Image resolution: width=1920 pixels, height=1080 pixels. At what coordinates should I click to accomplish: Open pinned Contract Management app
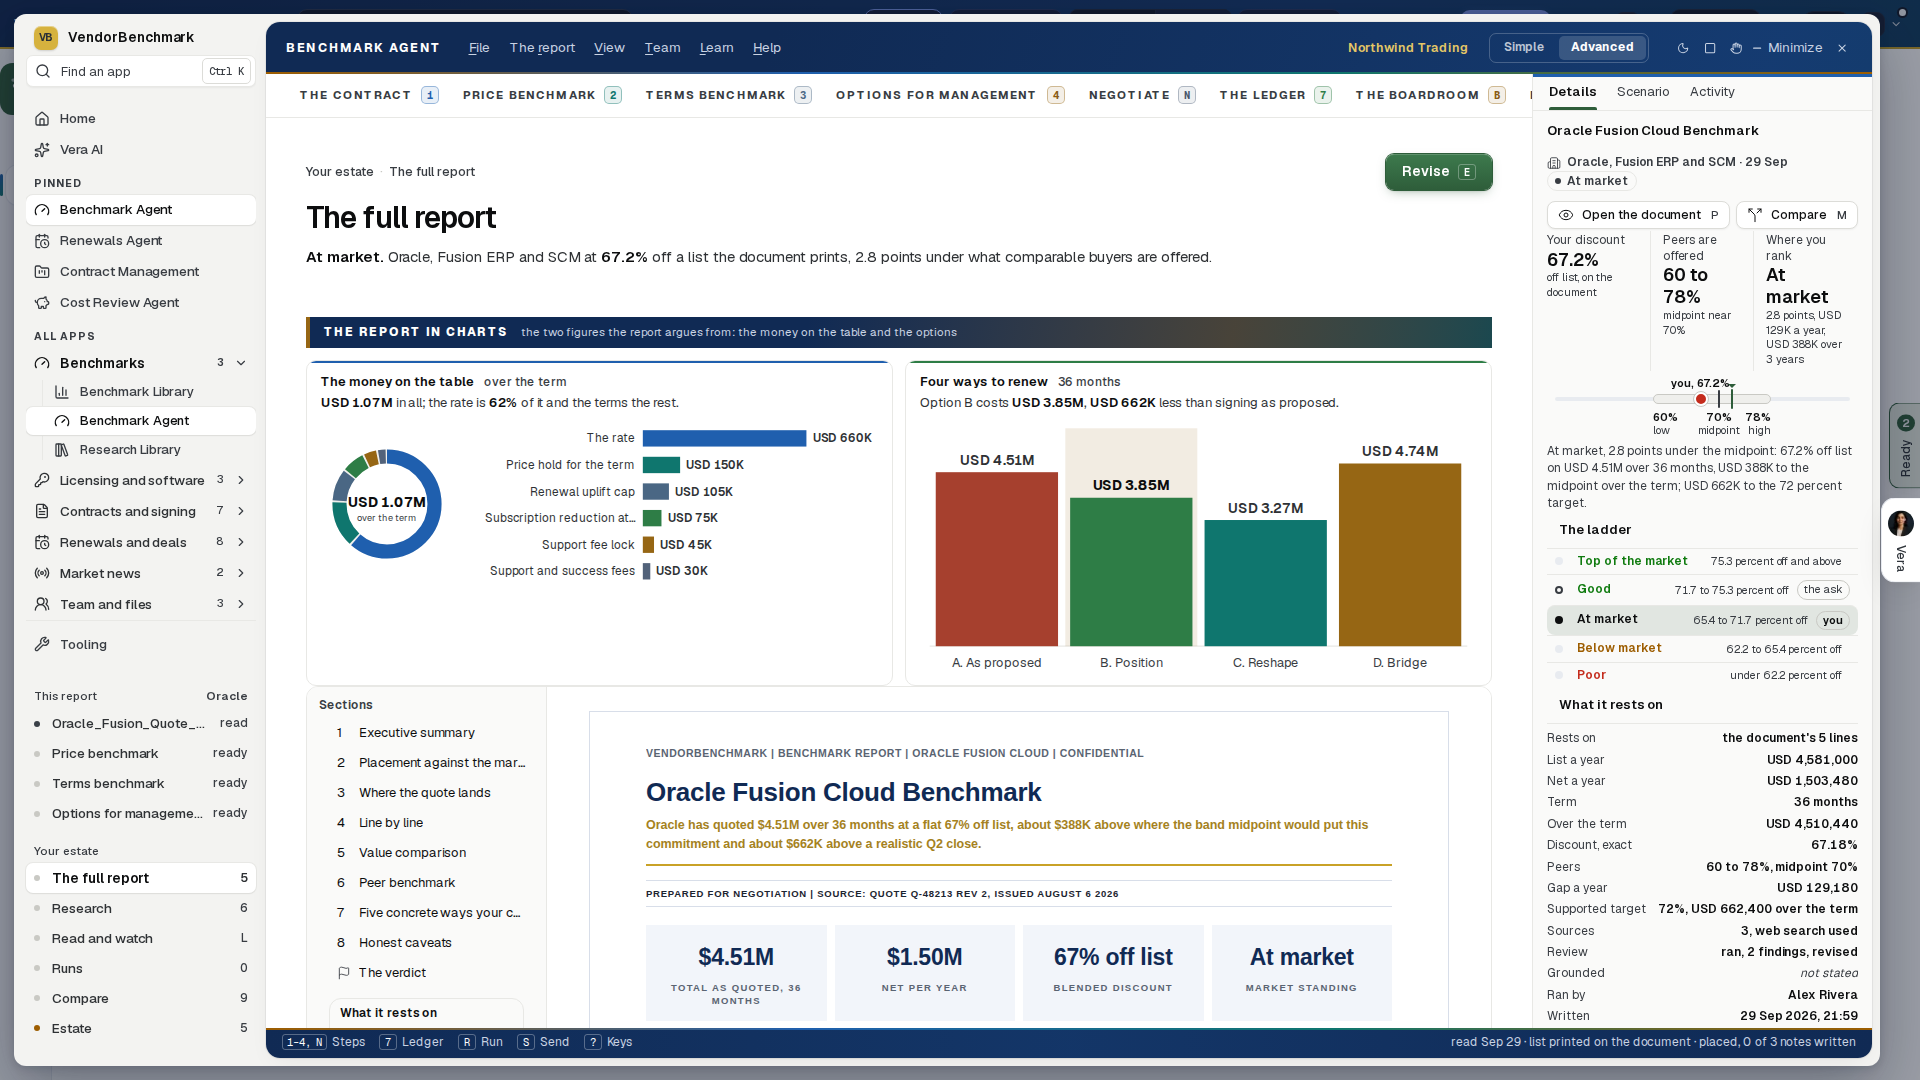click(140, 272)
